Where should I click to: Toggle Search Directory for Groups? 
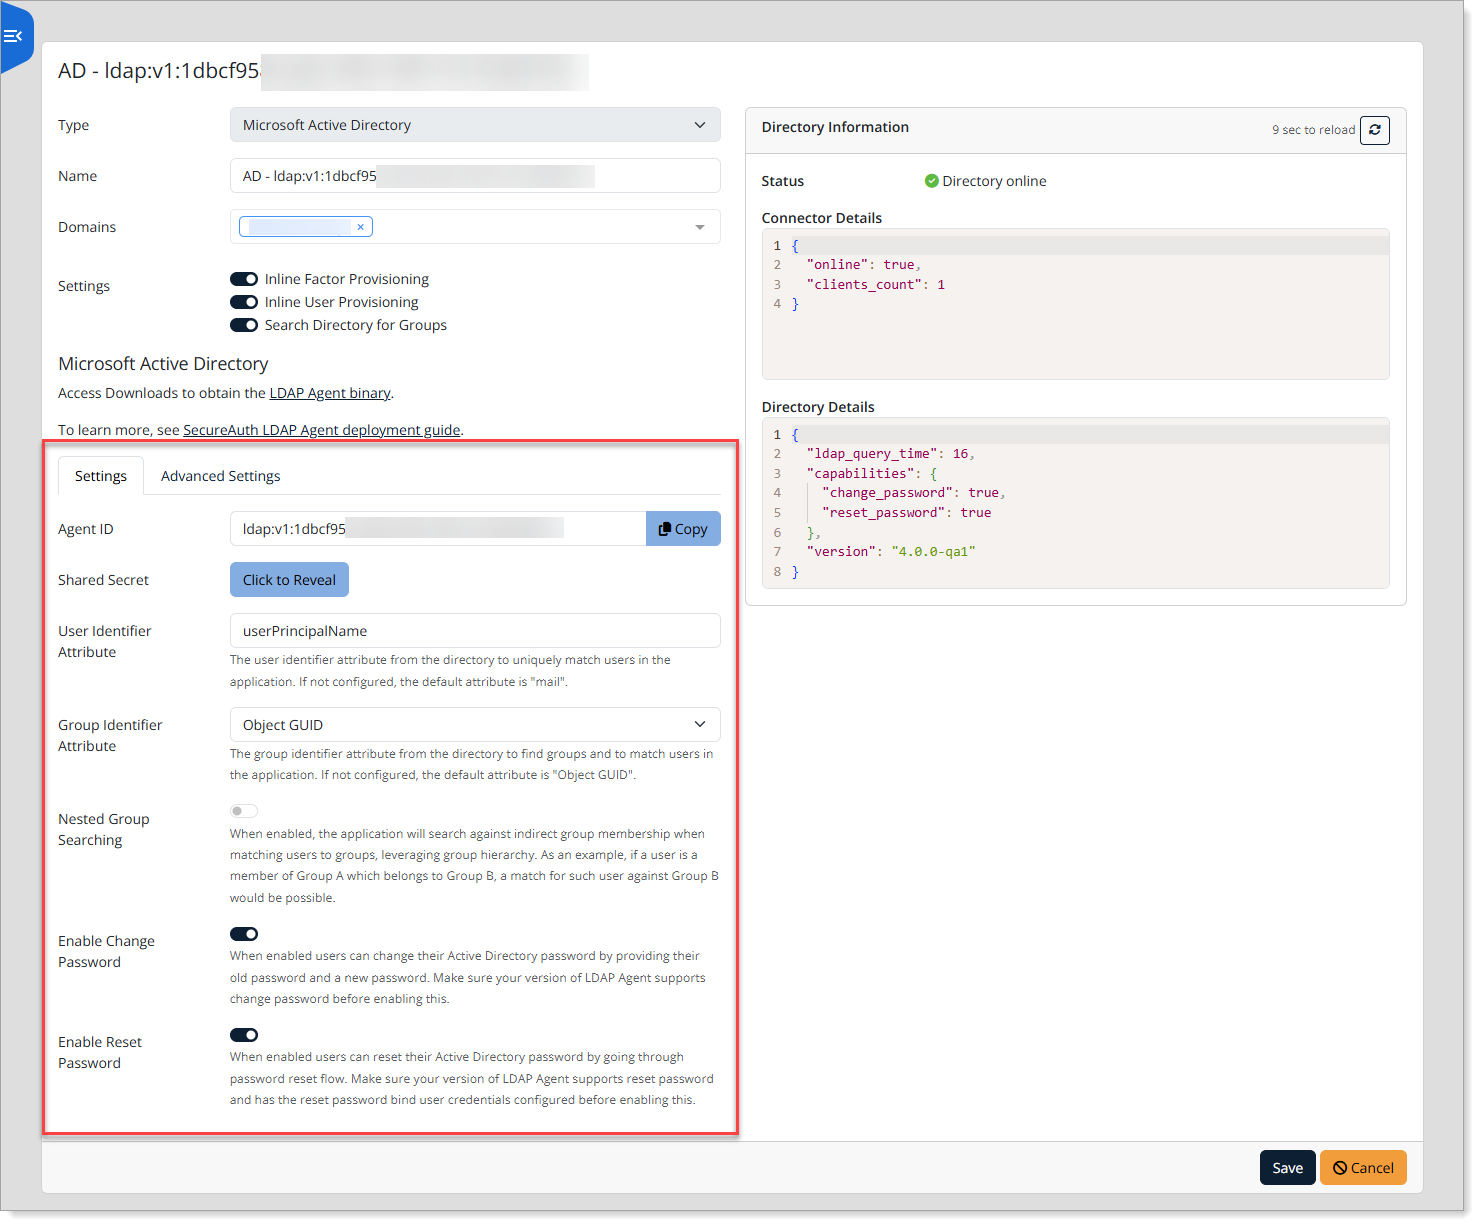tap(244, 325)
